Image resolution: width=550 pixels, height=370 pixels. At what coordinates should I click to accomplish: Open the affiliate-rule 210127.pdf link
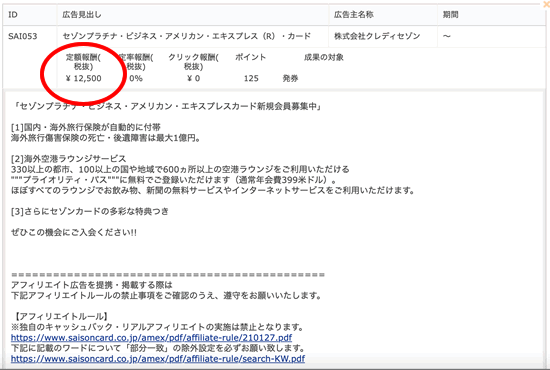tap(151, 338)
